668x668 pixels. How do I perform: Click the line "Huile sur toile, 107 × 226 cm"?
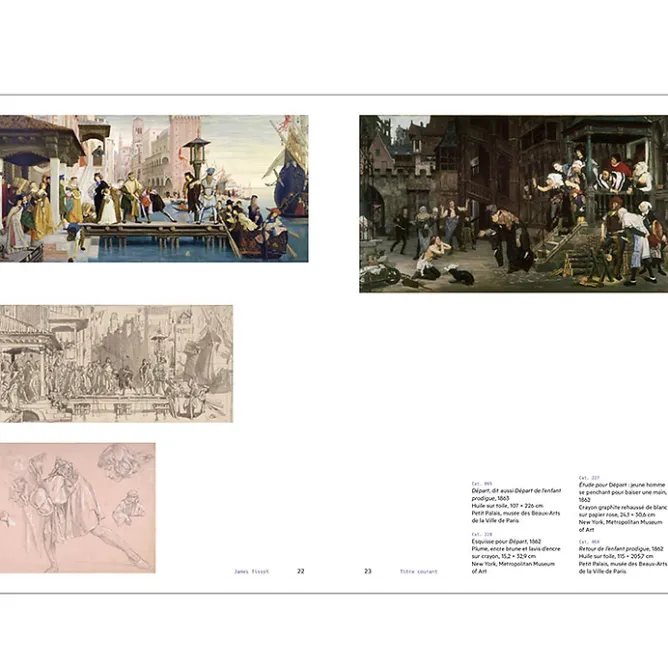point(507,506)
